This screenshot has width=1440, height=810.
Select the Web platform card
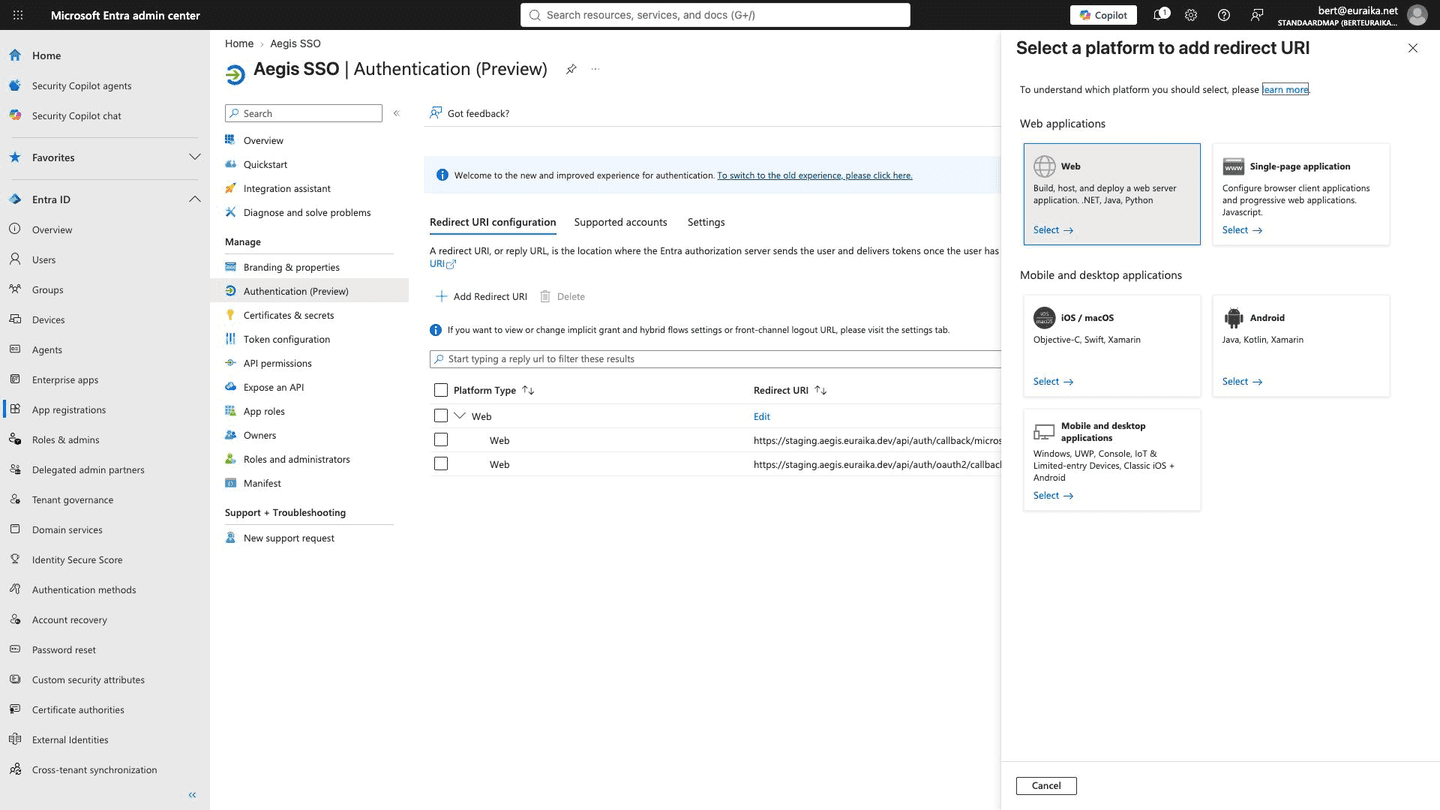[1112, 194]
